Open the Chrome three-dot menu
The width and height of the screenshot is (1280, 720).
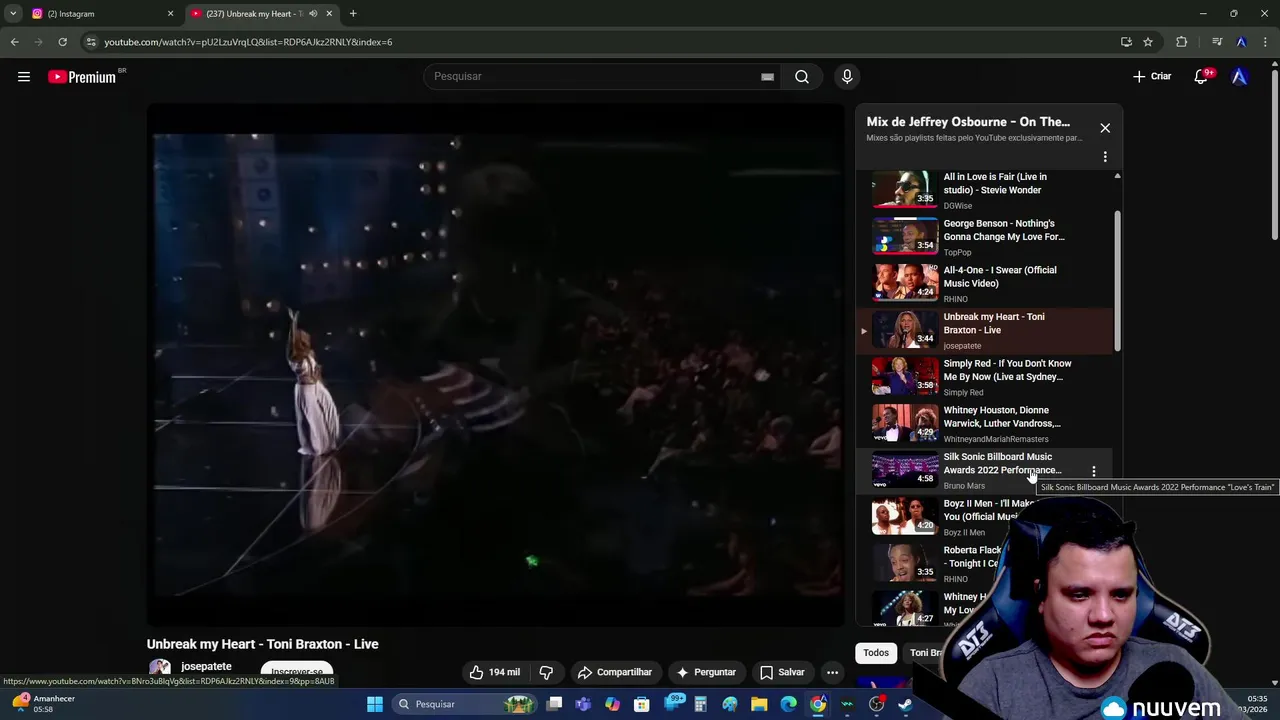[1265, 42]
